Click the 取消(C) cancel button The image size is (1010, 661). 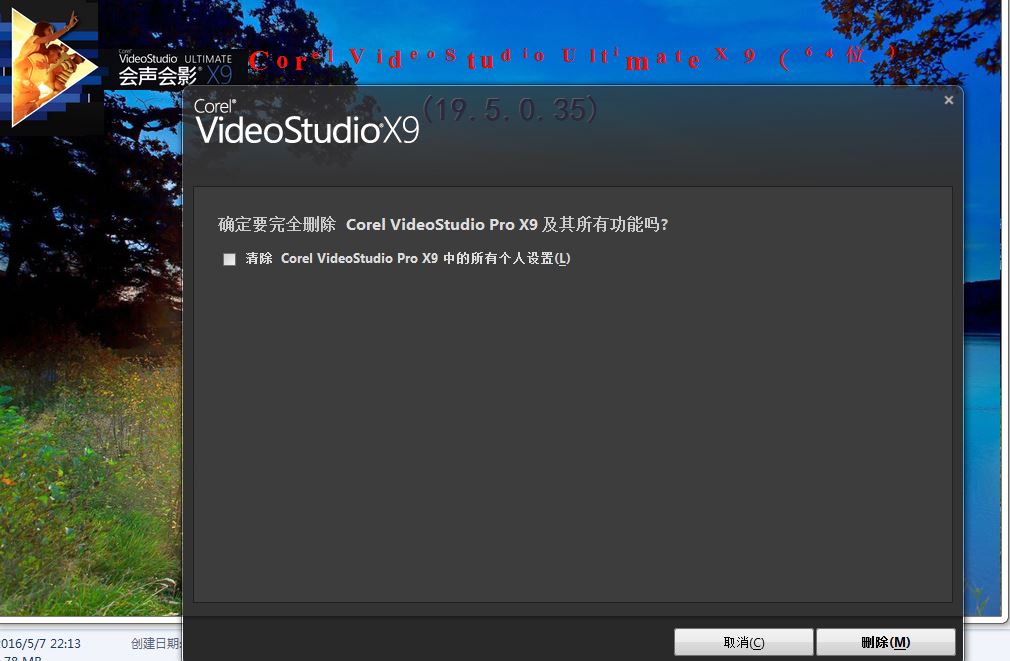coord(743,642)
